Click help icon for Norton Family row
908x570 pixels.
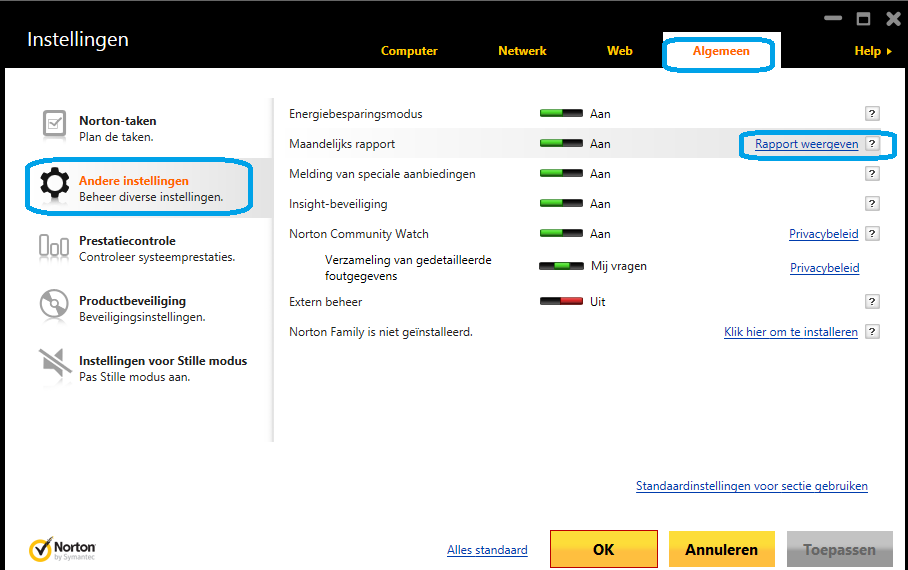click(x=872, y=331)
